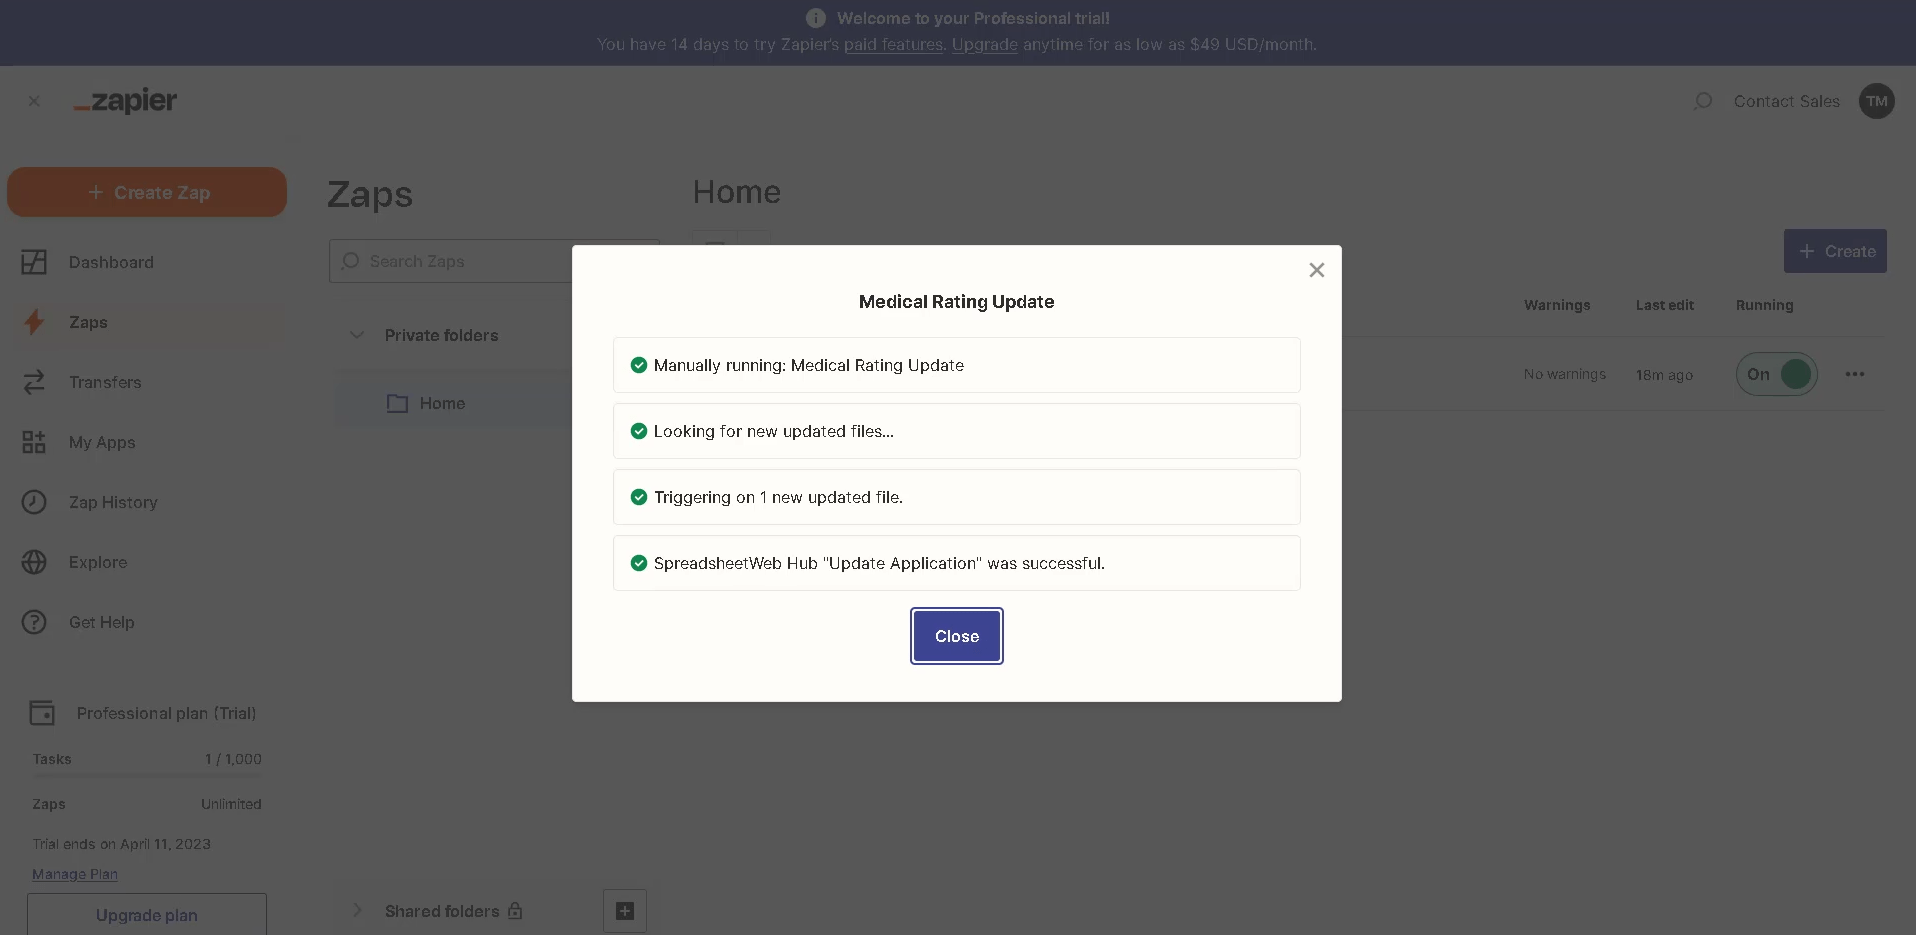Click the Transfers arrows icon

[34, 382]
